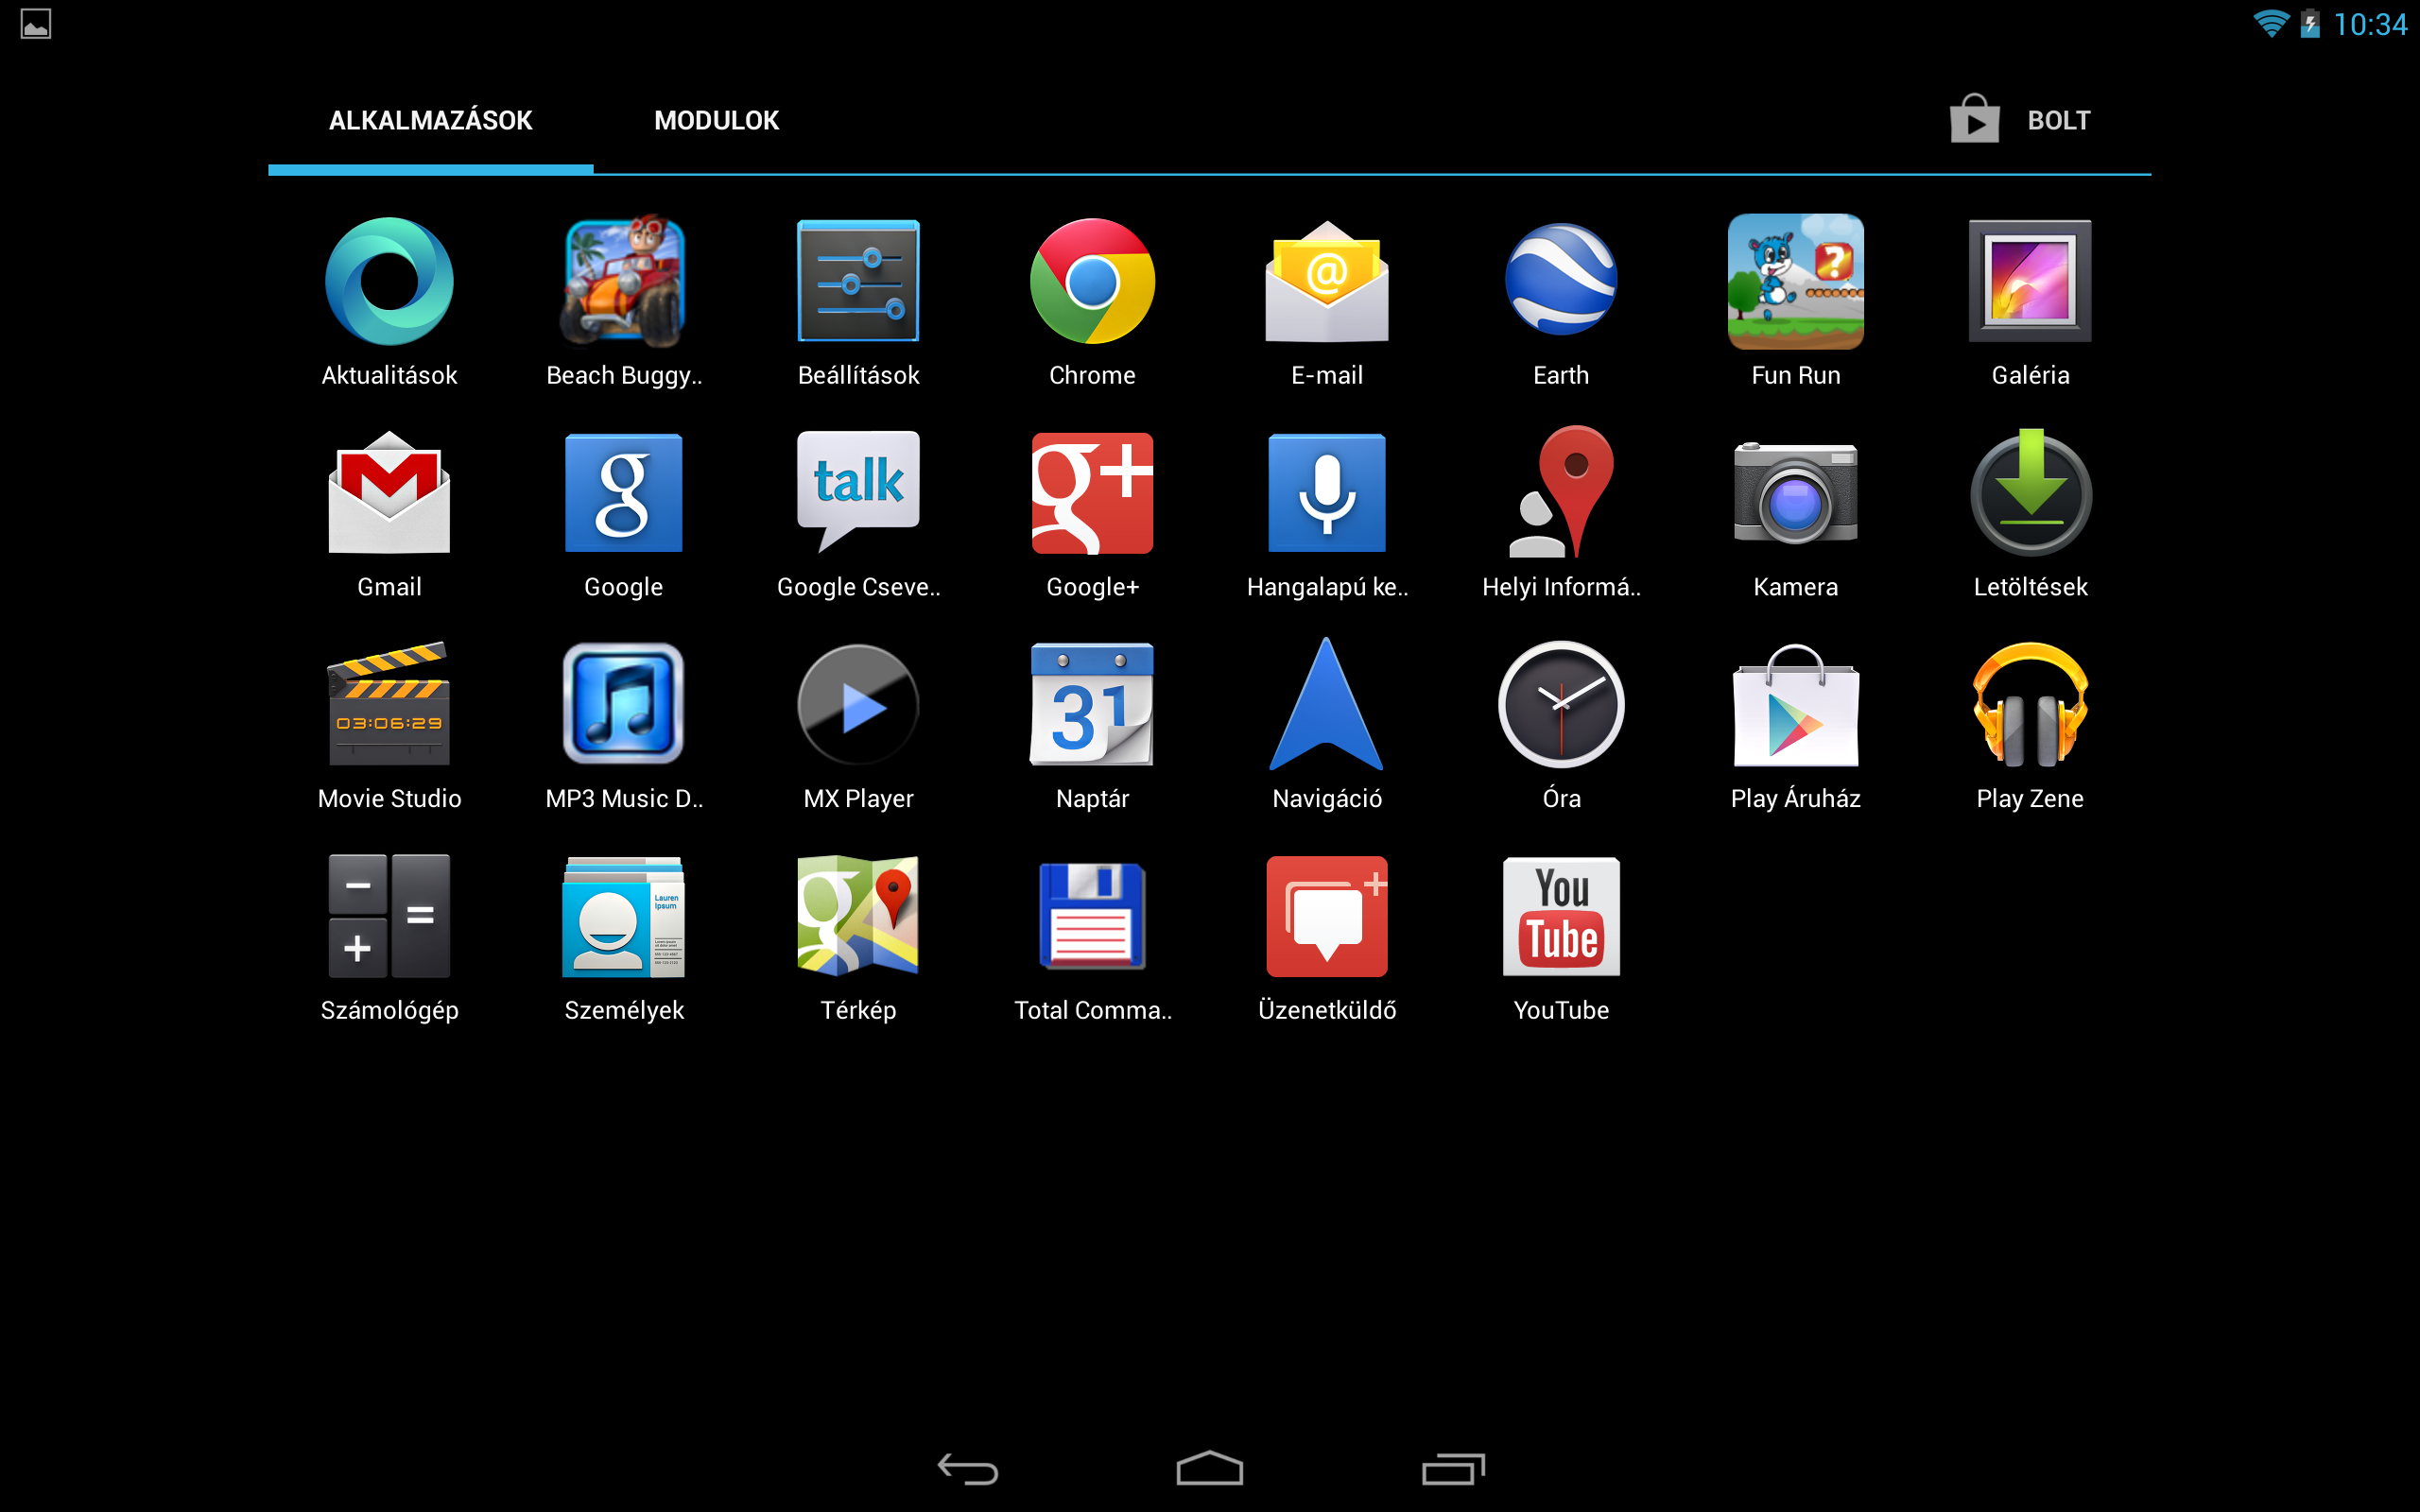Viewport: 2420px width, 1512px height.
Task: Switch to the ALKALMAZÁSOK tab
Action: pyautogui.click(x=431, y=121)
